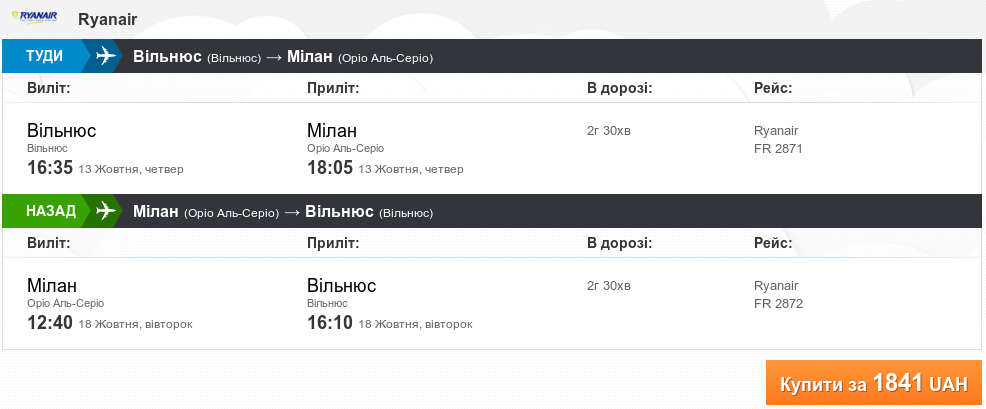Screen dimensions: 986x409
Task: Click the Мілан → Вільнюс route header
Action: [x=283, y=211]
